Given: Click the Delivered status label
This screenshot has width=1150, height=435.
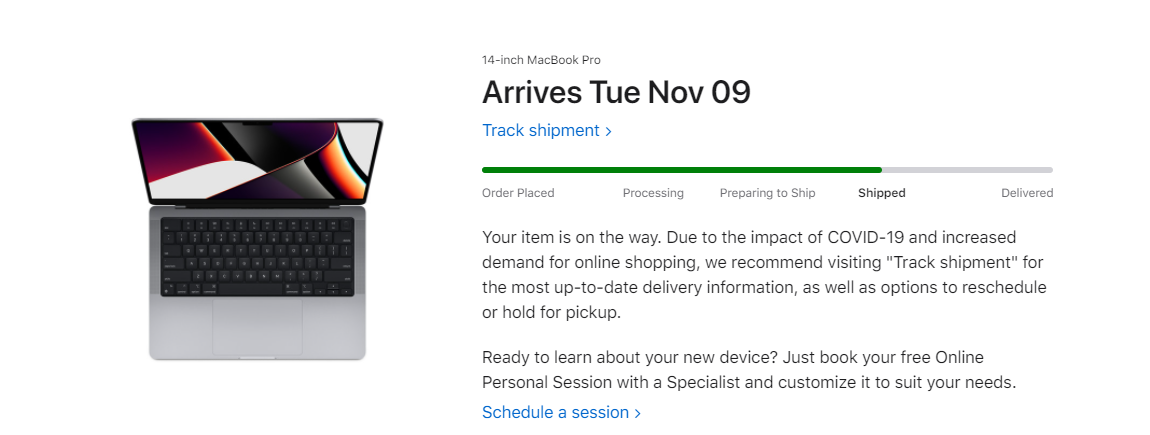Looking at the screenshot, I should click(x=1027, y=193).
